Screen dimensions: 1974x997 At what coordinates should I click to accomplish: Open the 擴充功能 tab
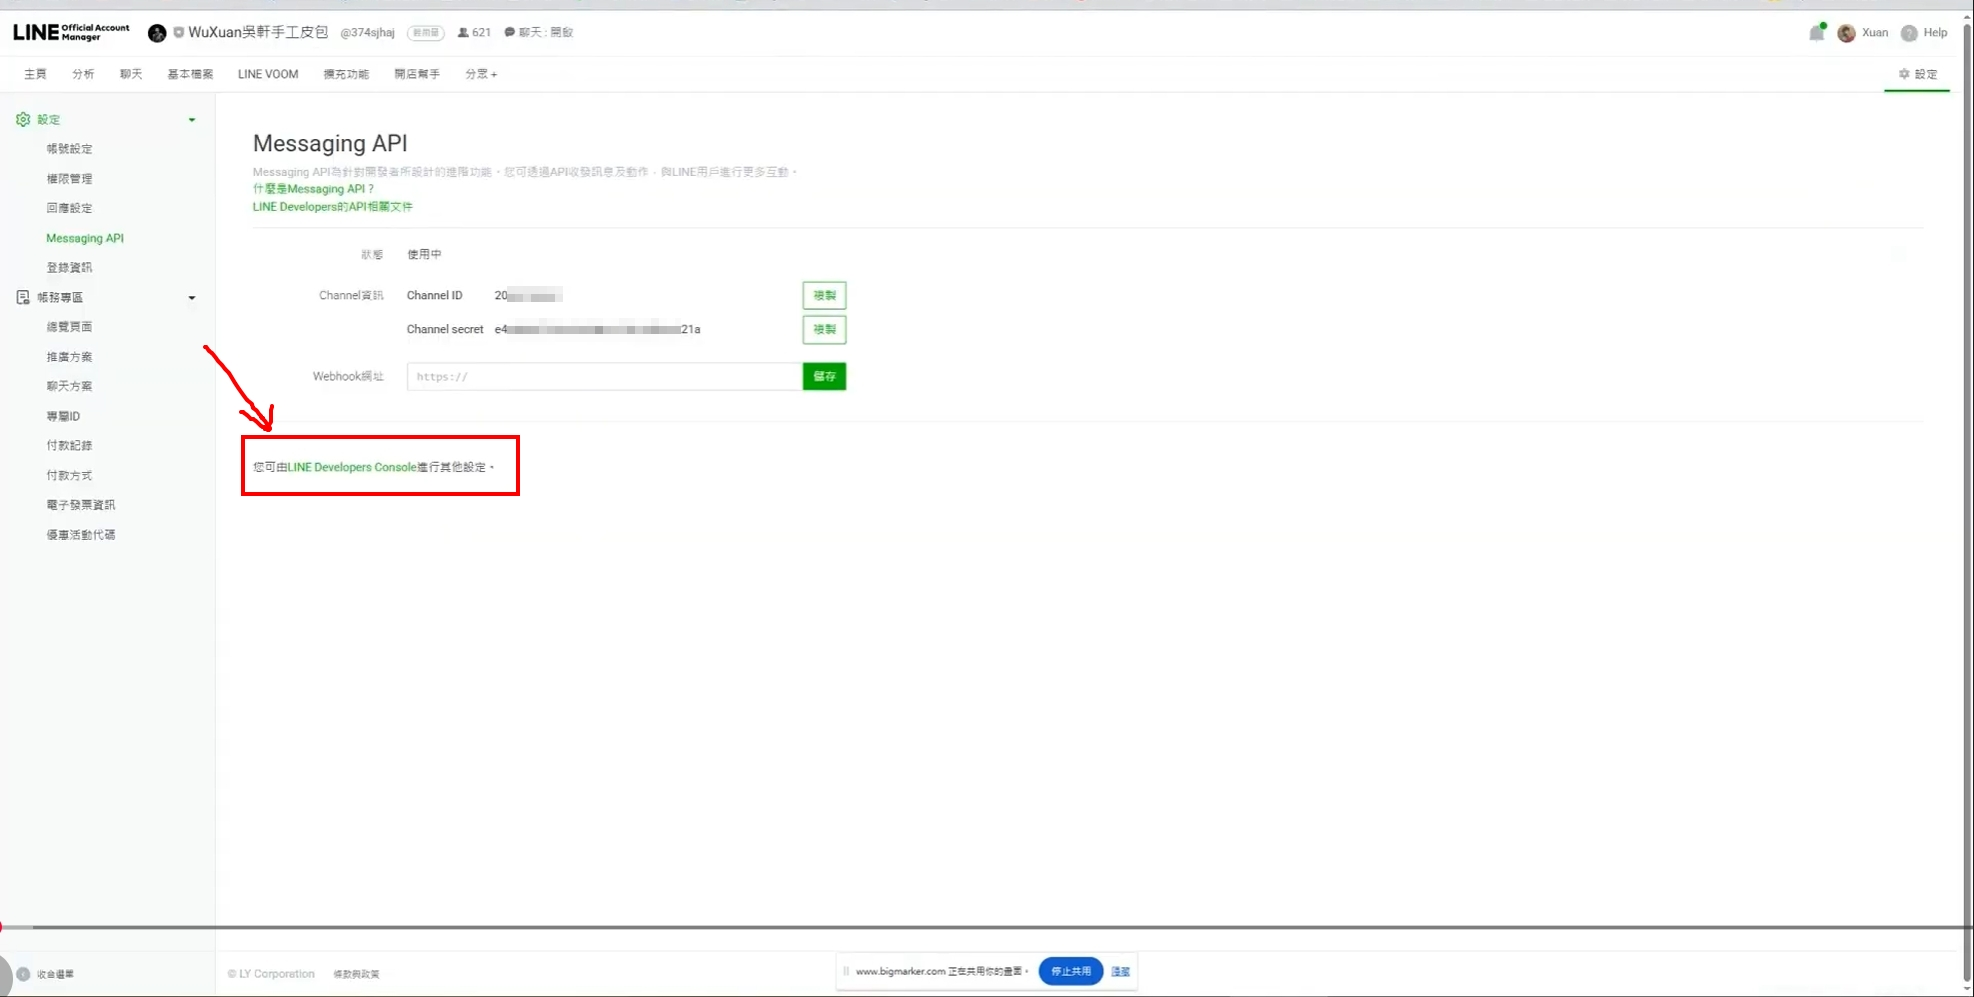pos(346,74)
